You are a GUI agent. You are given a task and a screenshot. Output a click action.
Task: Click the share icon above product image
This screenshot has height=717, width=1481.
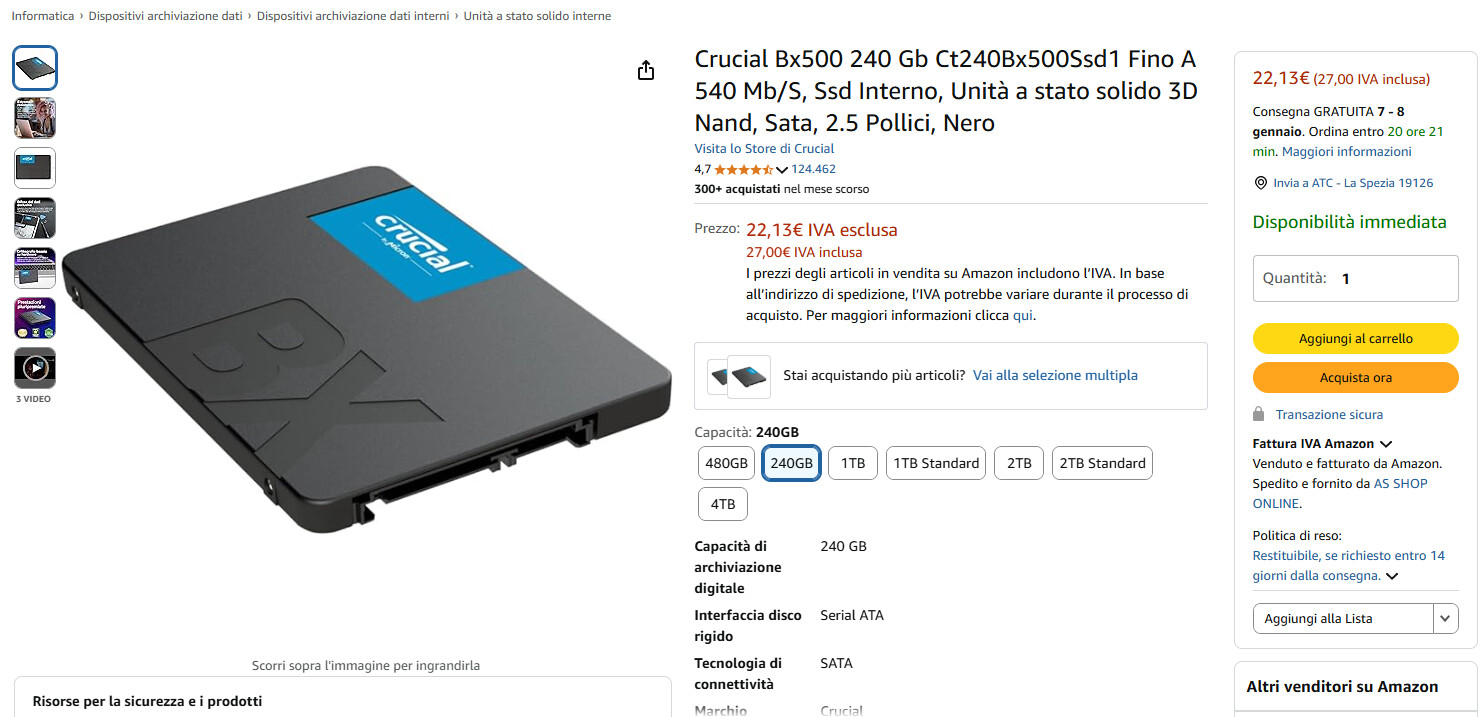646,70
